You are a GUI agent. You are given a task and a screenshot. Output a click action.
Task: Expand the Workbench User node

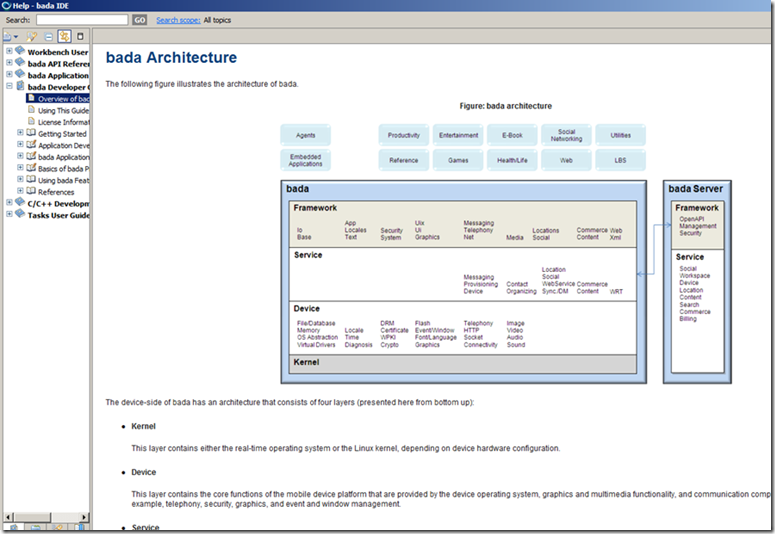[x=9, y=51]
